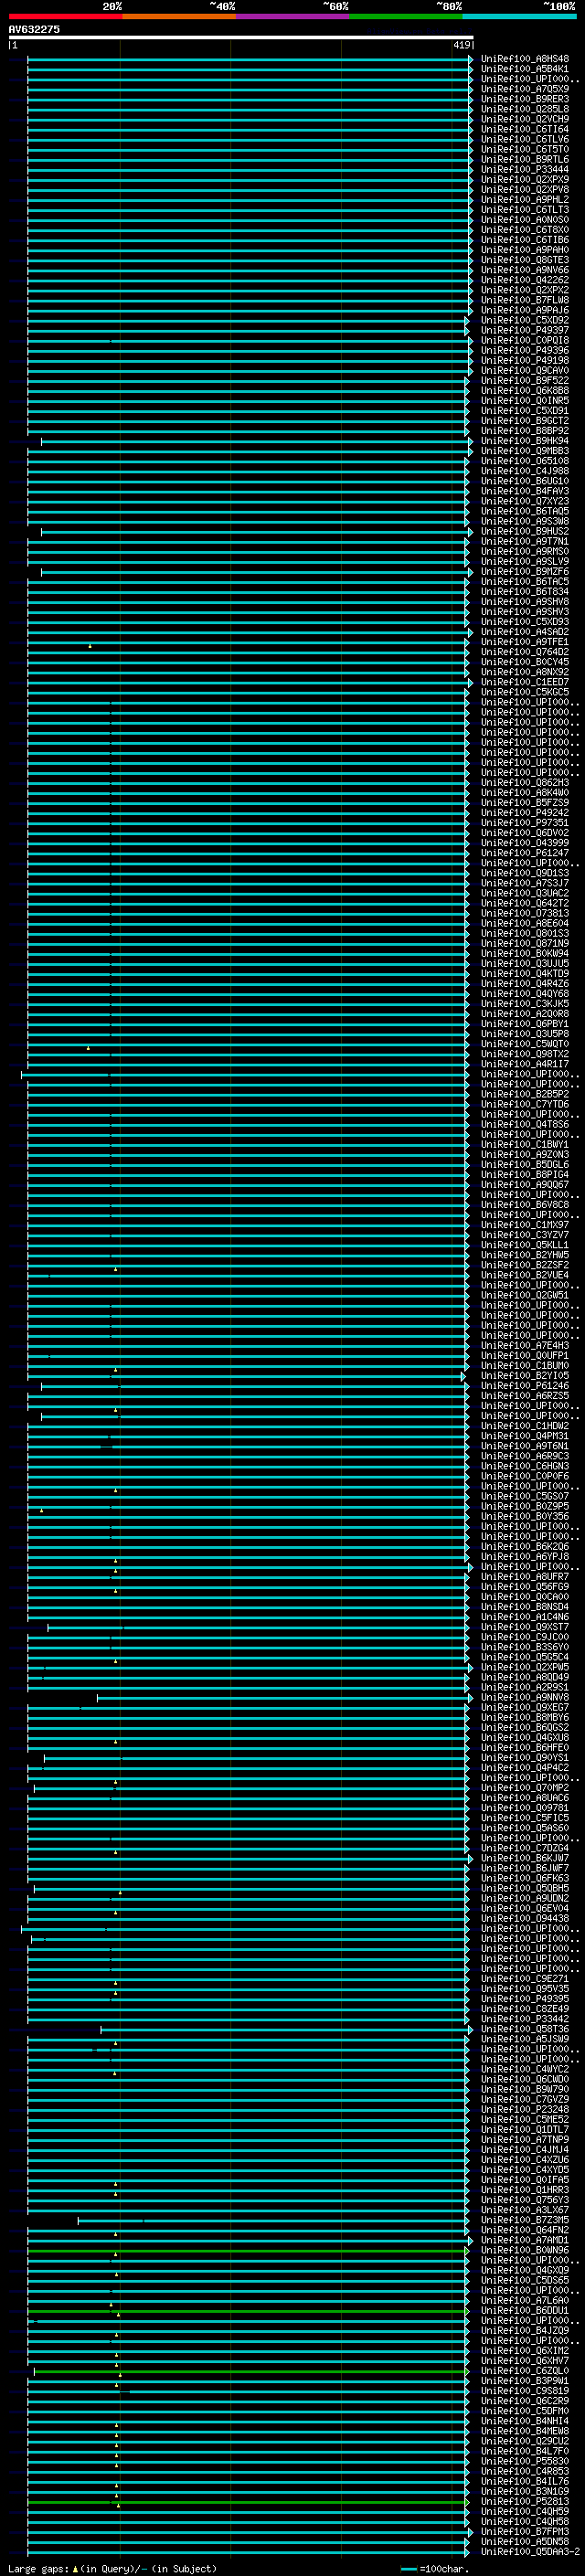
Task: Click the UniRef100_P49198 label
Action: tap(525, 360)
